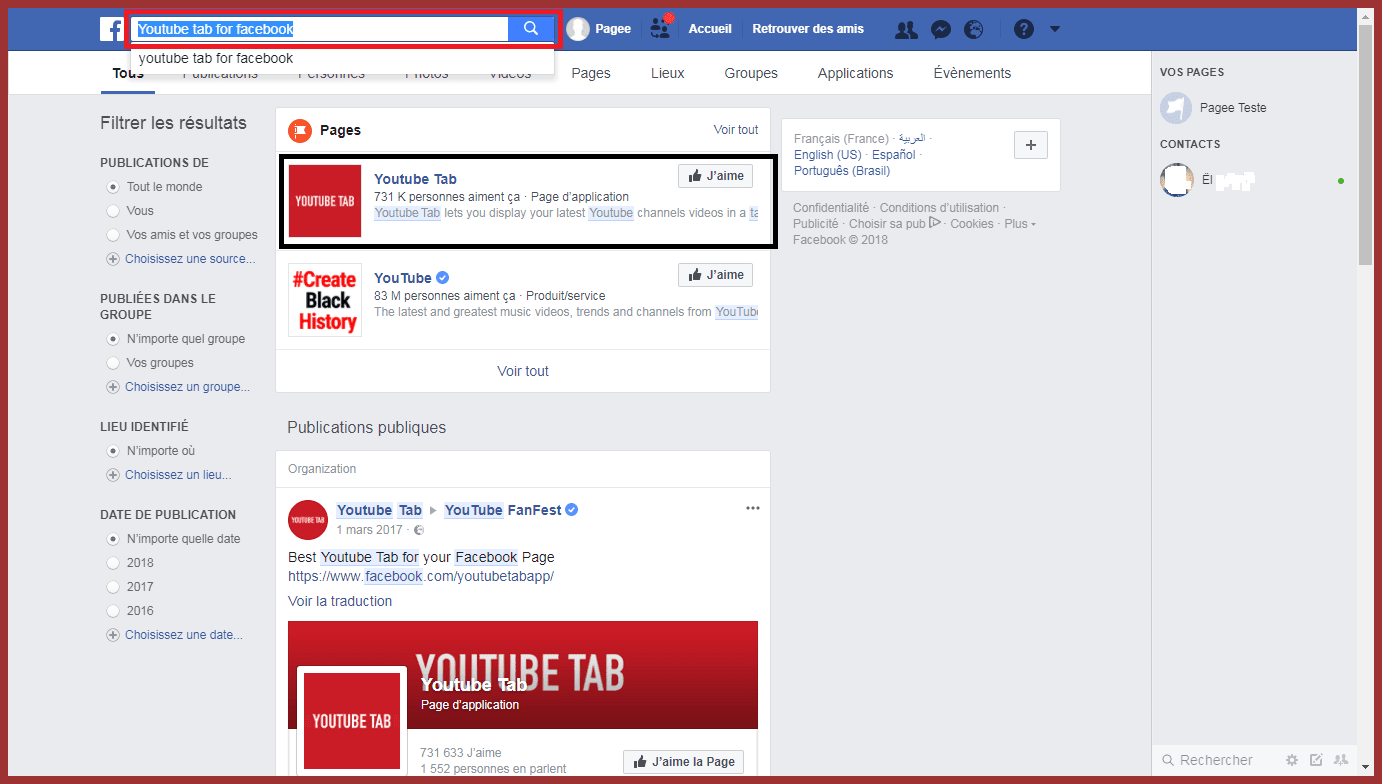
Task: Click "Voir la traduction" link
Action: click(x=340, y=601)
